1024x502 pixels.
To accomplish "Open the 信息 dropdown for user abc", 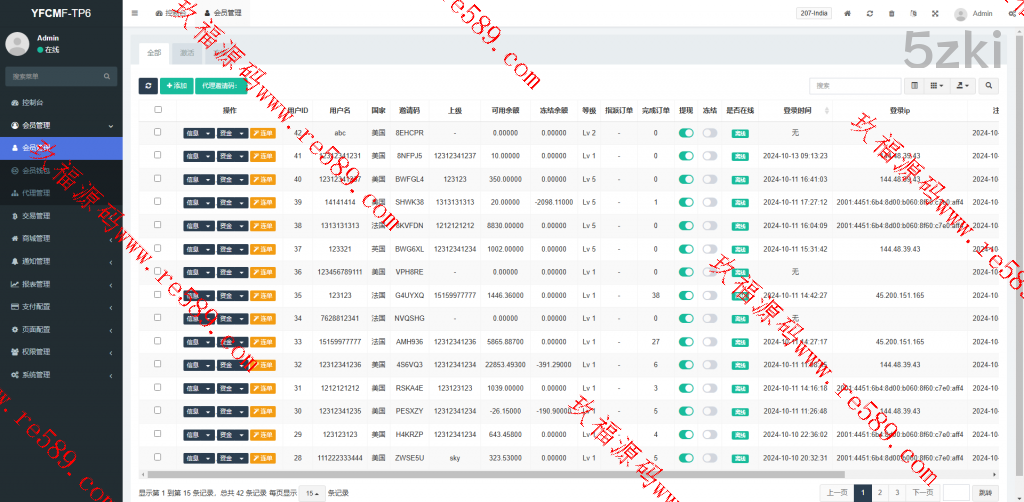I will coord(198,133).
